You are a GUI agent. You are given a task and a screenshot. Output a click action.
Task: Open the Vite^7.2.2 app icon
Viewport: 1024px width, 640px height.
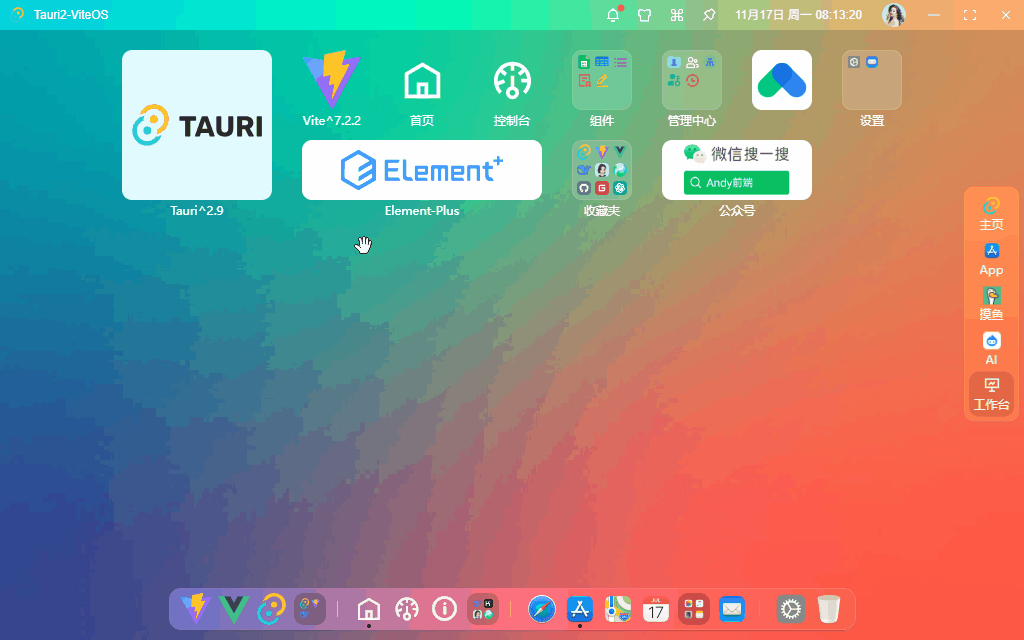click(331, 76)
